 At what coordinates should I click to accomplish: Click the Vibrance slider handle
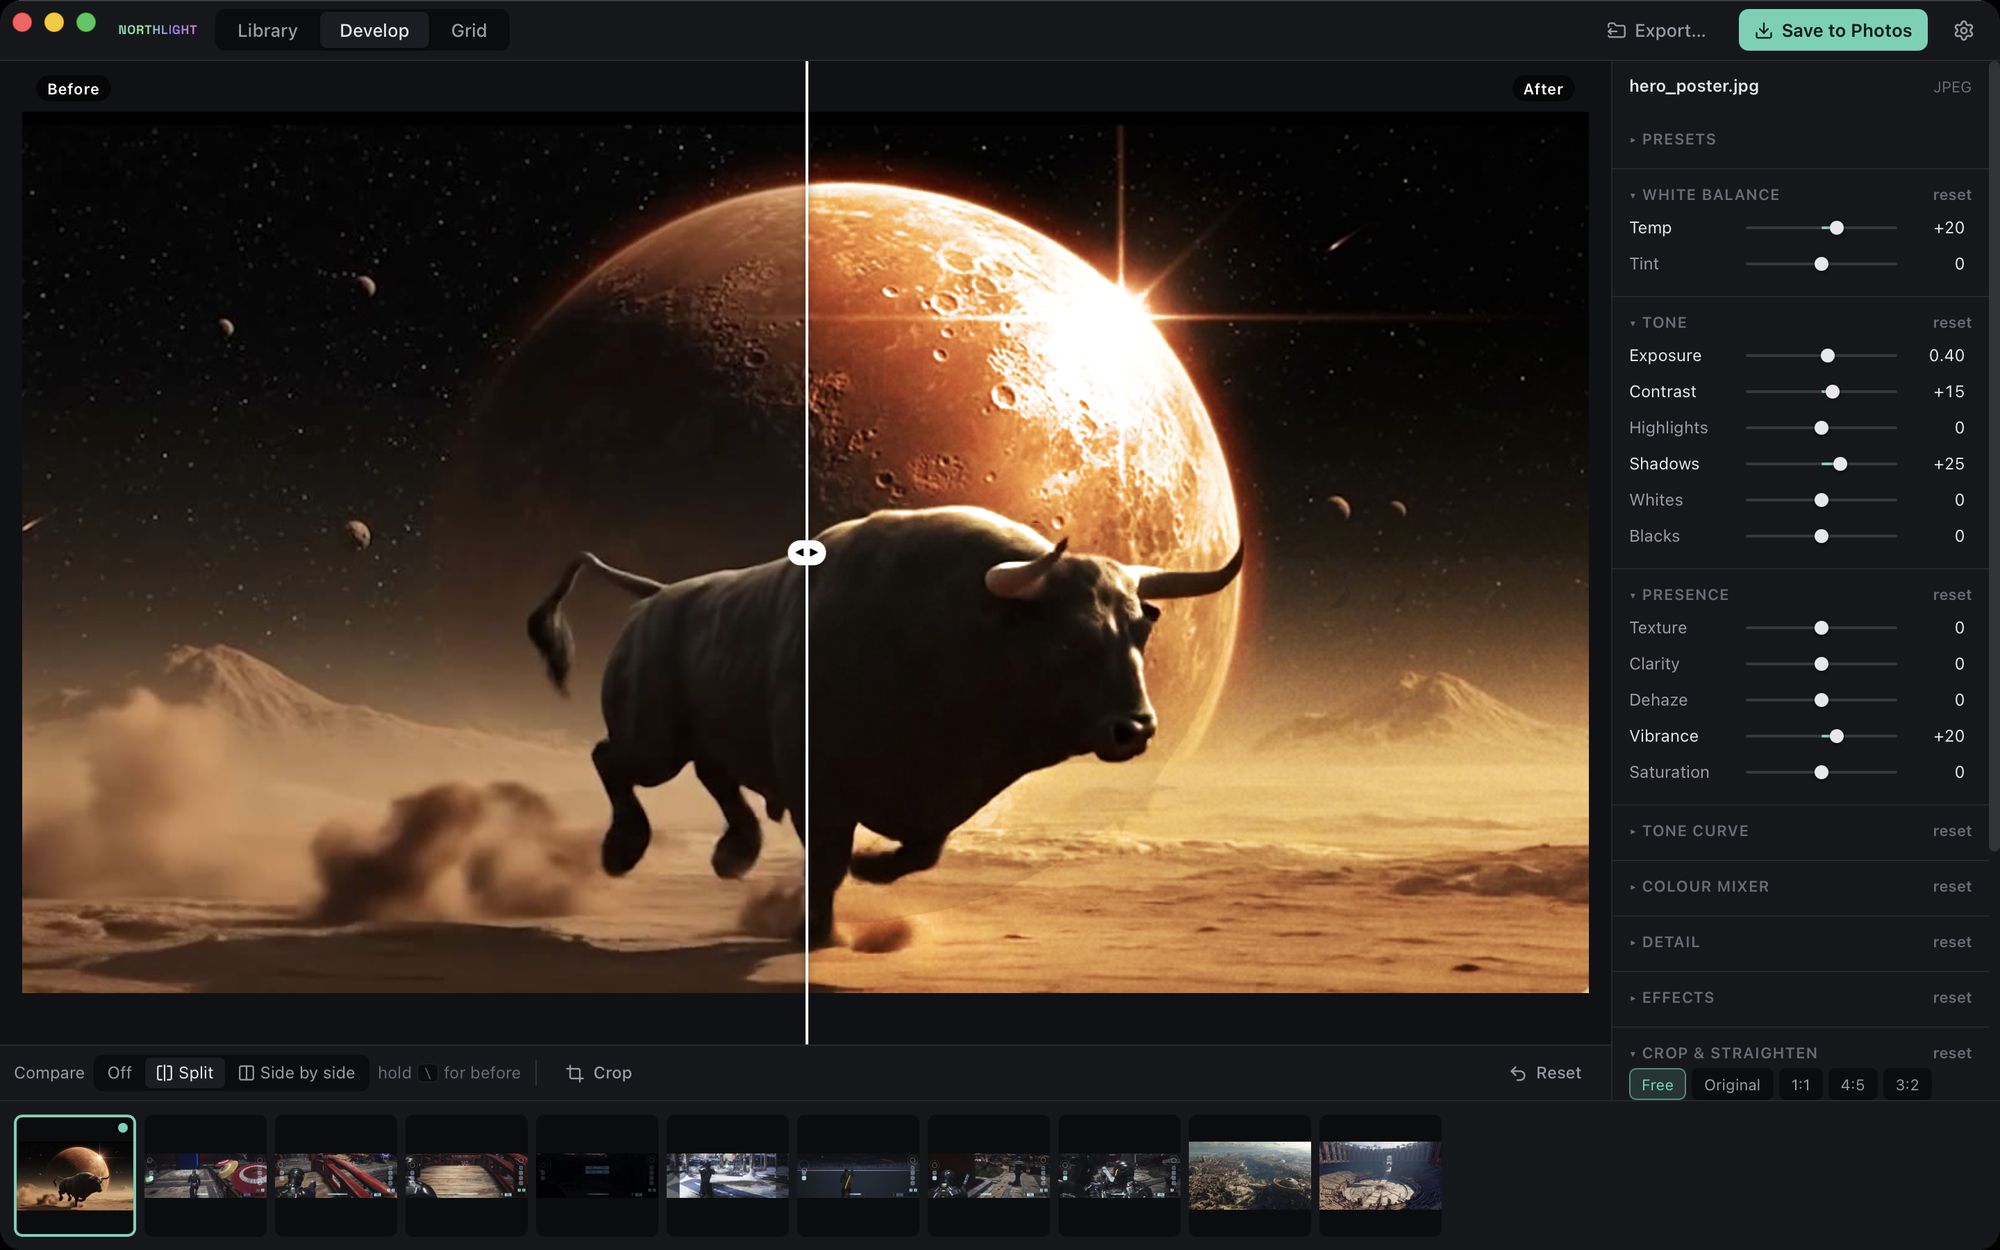[x=1836, y=736]
